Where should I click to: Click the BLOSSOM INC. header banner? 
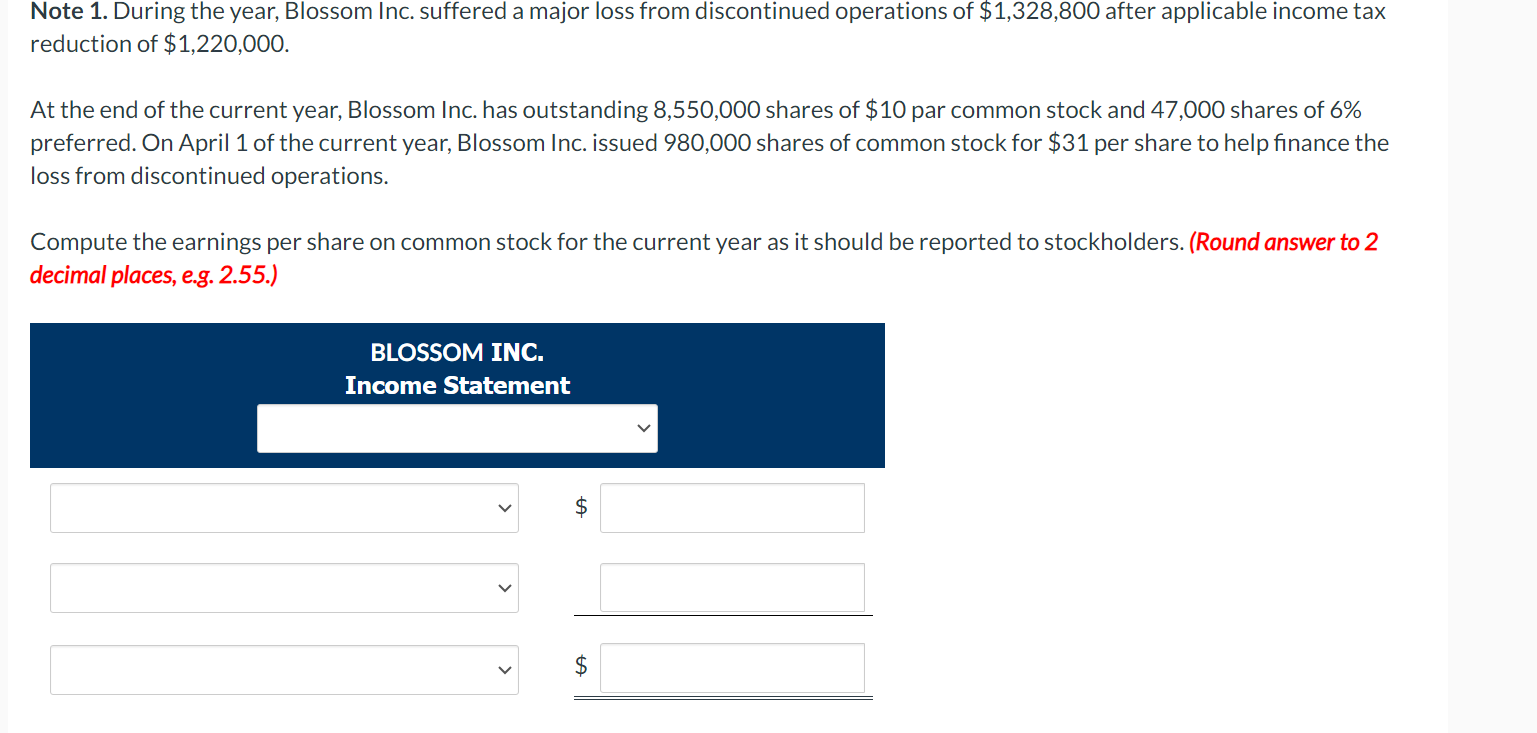(457, 352)
